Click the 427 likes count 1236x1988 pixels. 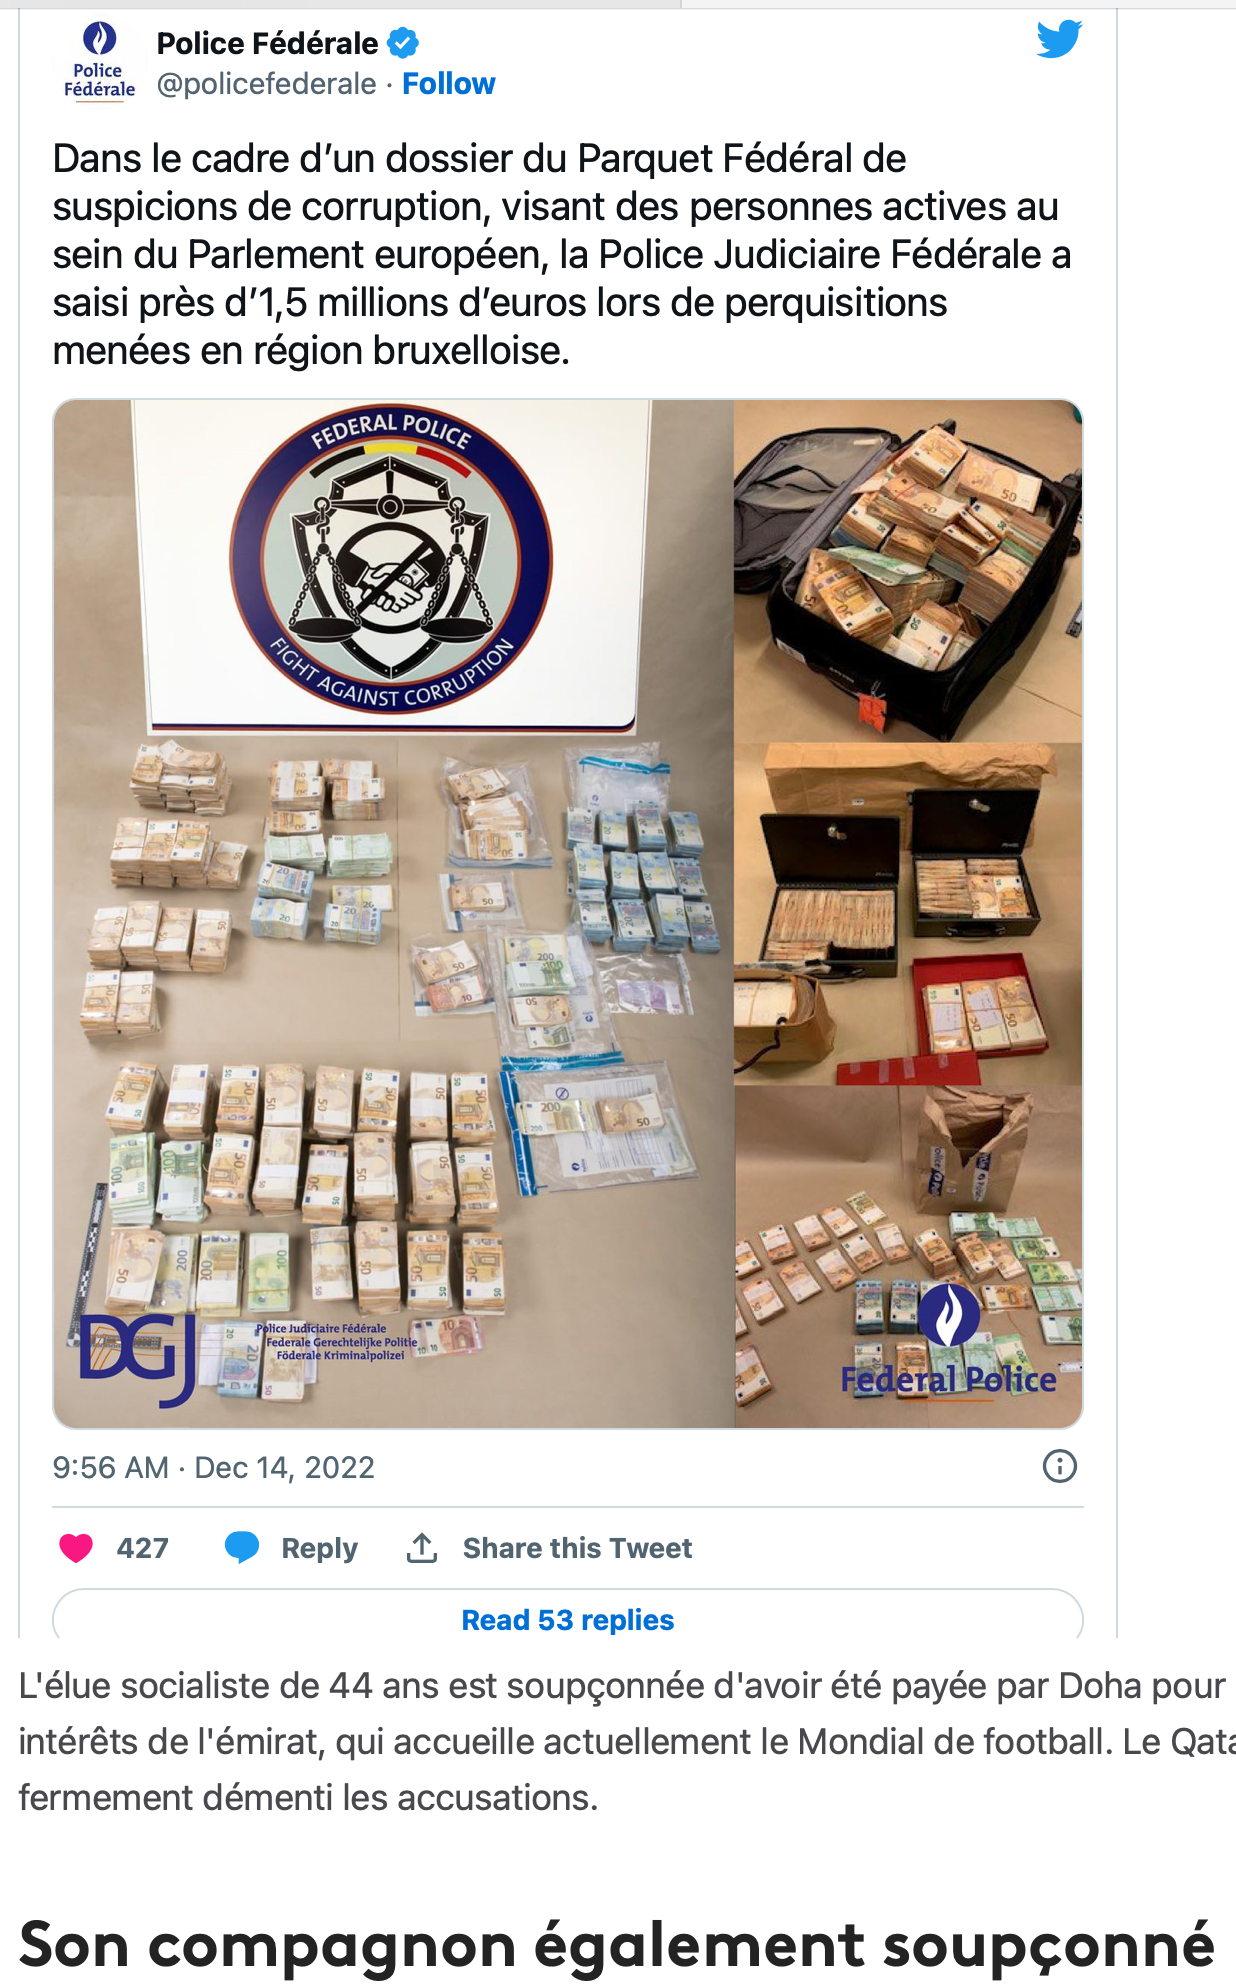pyautogui.click(x=142, y=1548)
